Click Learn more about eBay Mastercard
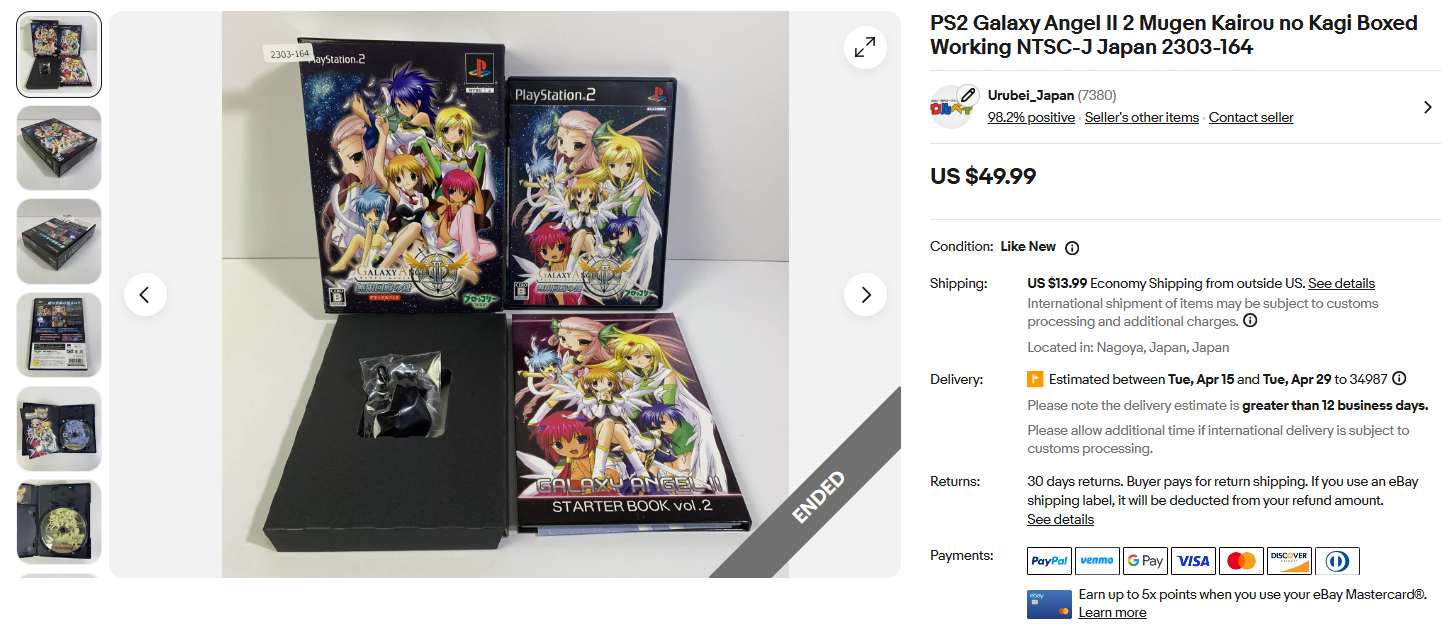Viewport: 1452px width, 631px height. tap(1112, 612)
